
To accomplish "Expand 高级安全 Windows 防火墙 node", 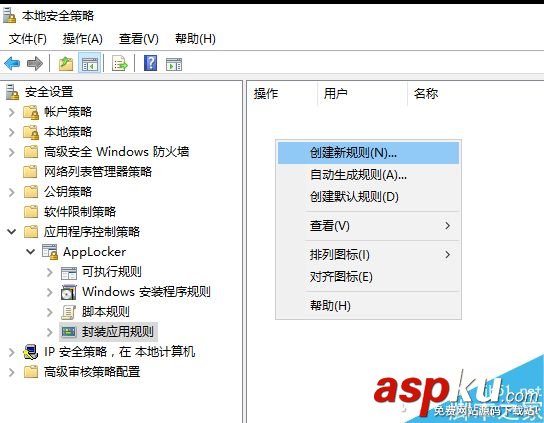I will click(11, 152).
